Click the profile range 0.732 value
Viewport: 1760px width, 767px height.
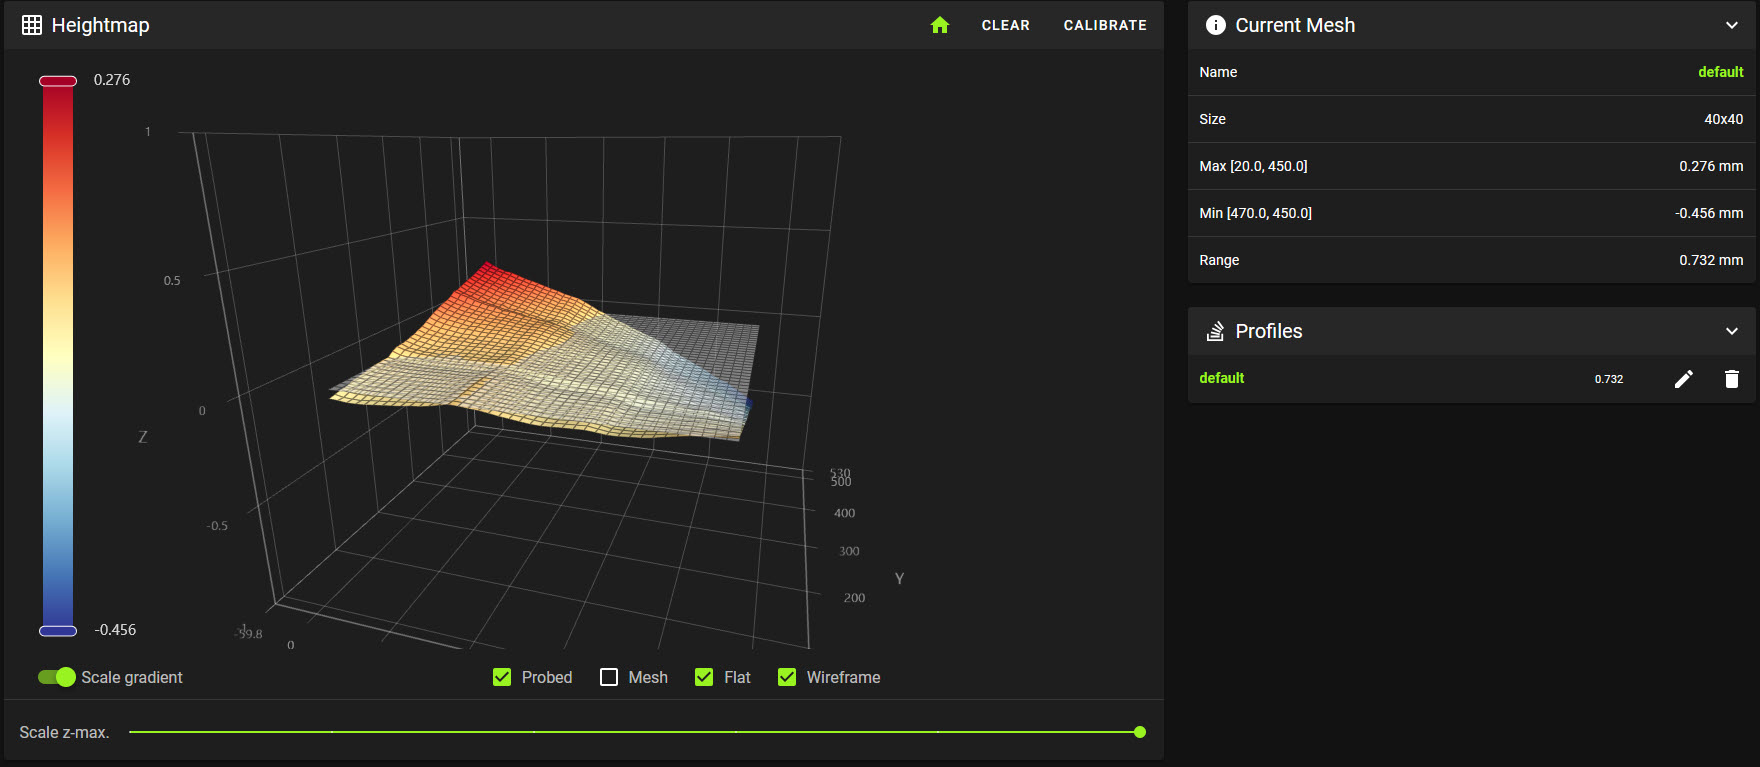point(1609,379)
